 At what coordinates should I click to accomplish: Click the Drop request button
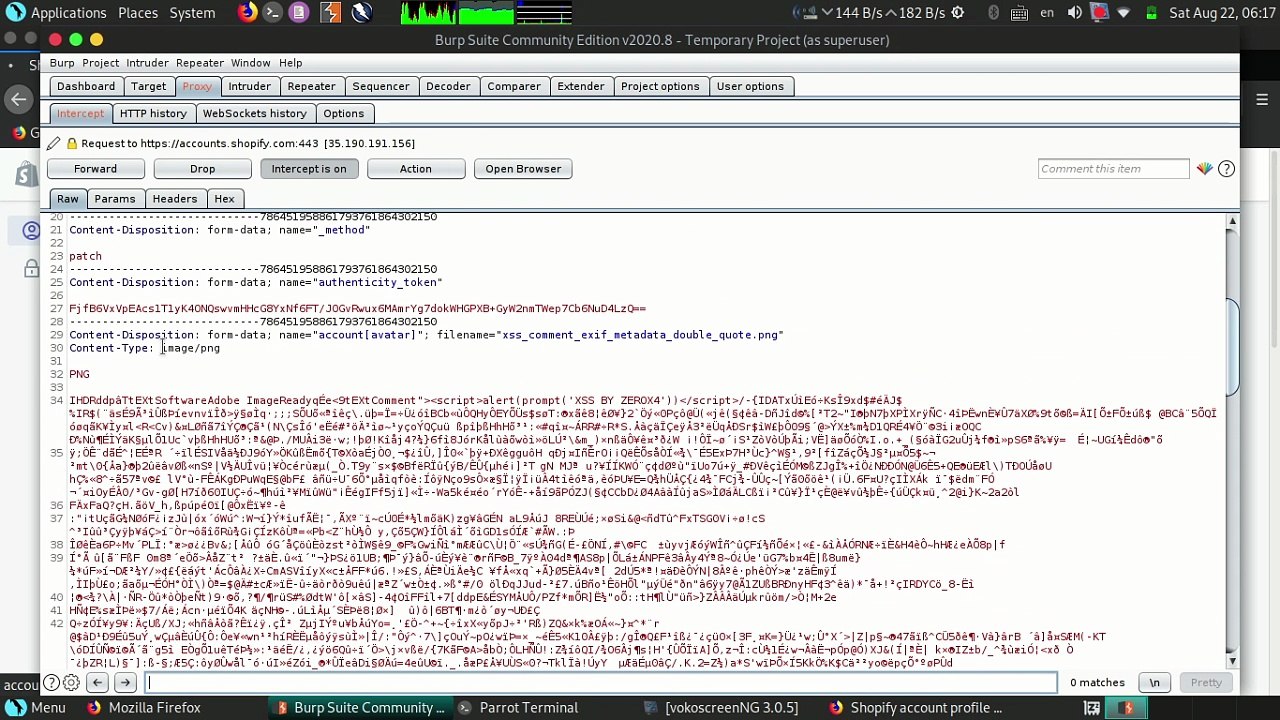[x=202, y=169]
